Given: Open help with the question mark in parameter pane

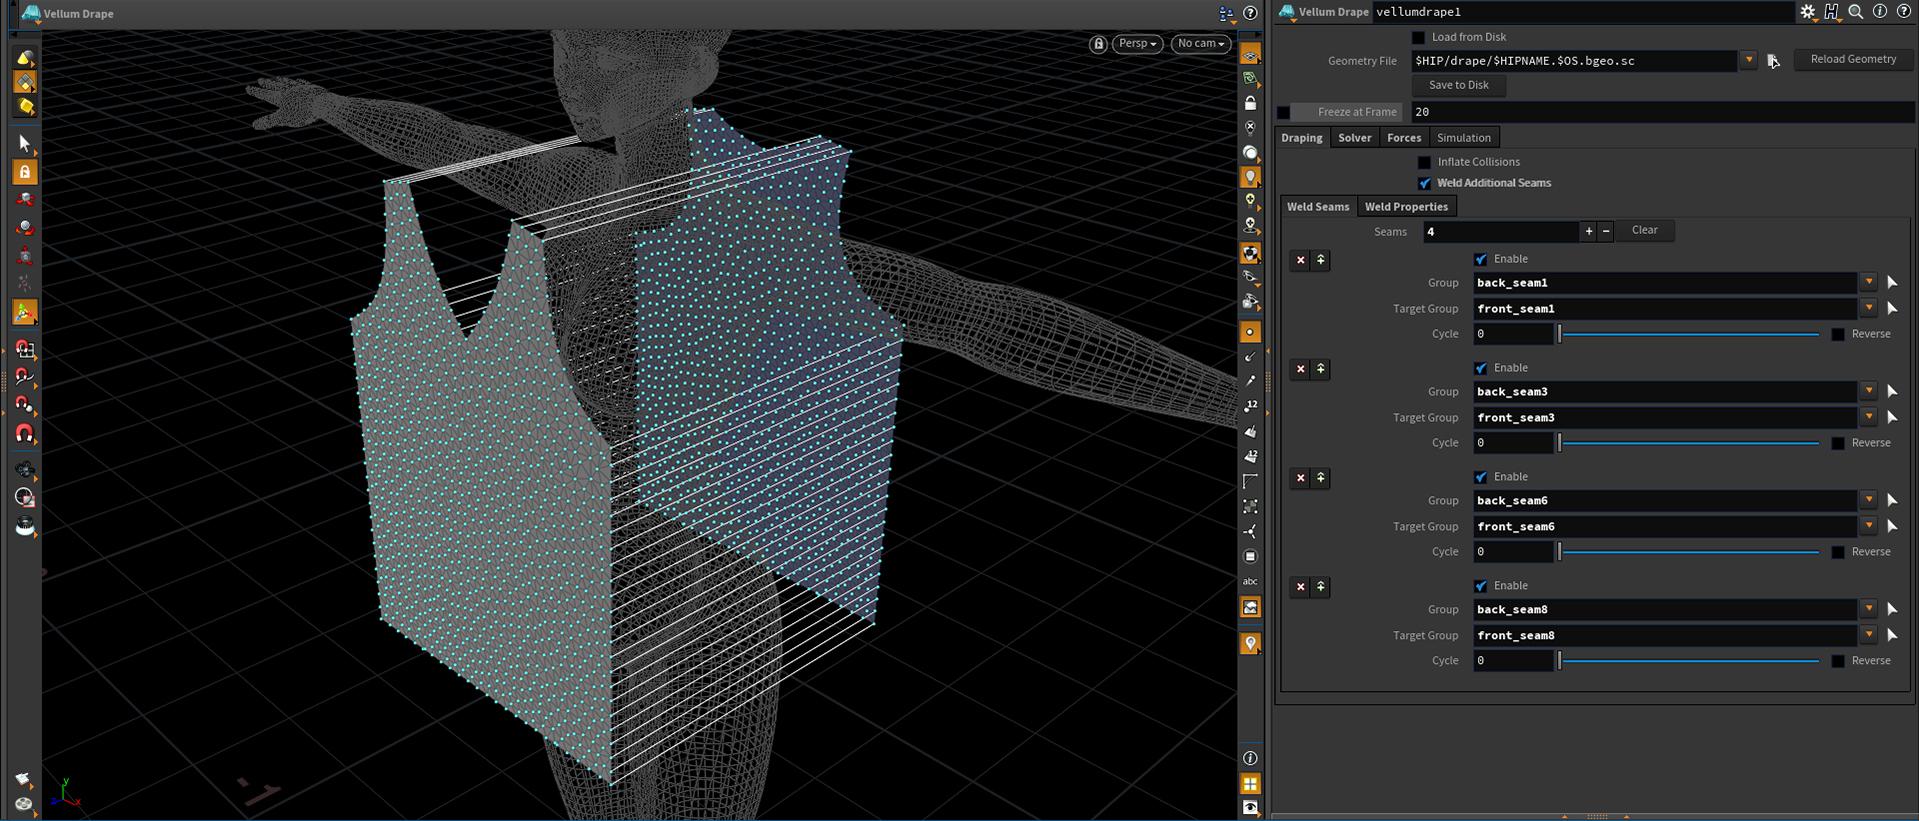Looking at the screenshot, I should [1903, 12].
